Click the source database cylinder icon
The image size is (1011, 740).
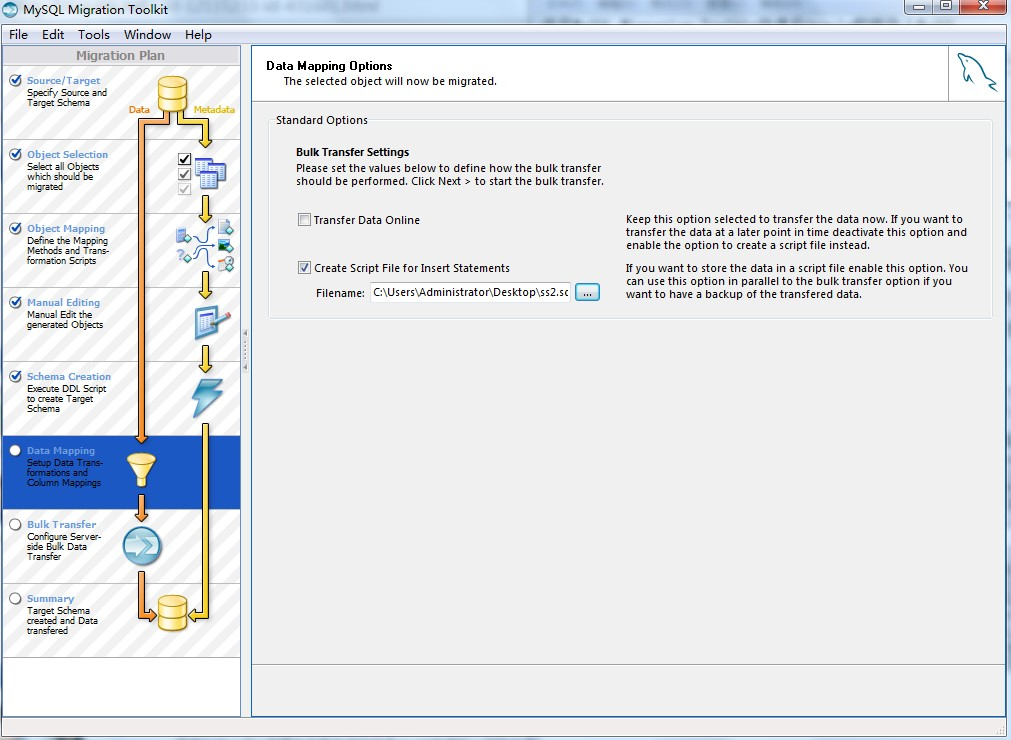(172, 94)
